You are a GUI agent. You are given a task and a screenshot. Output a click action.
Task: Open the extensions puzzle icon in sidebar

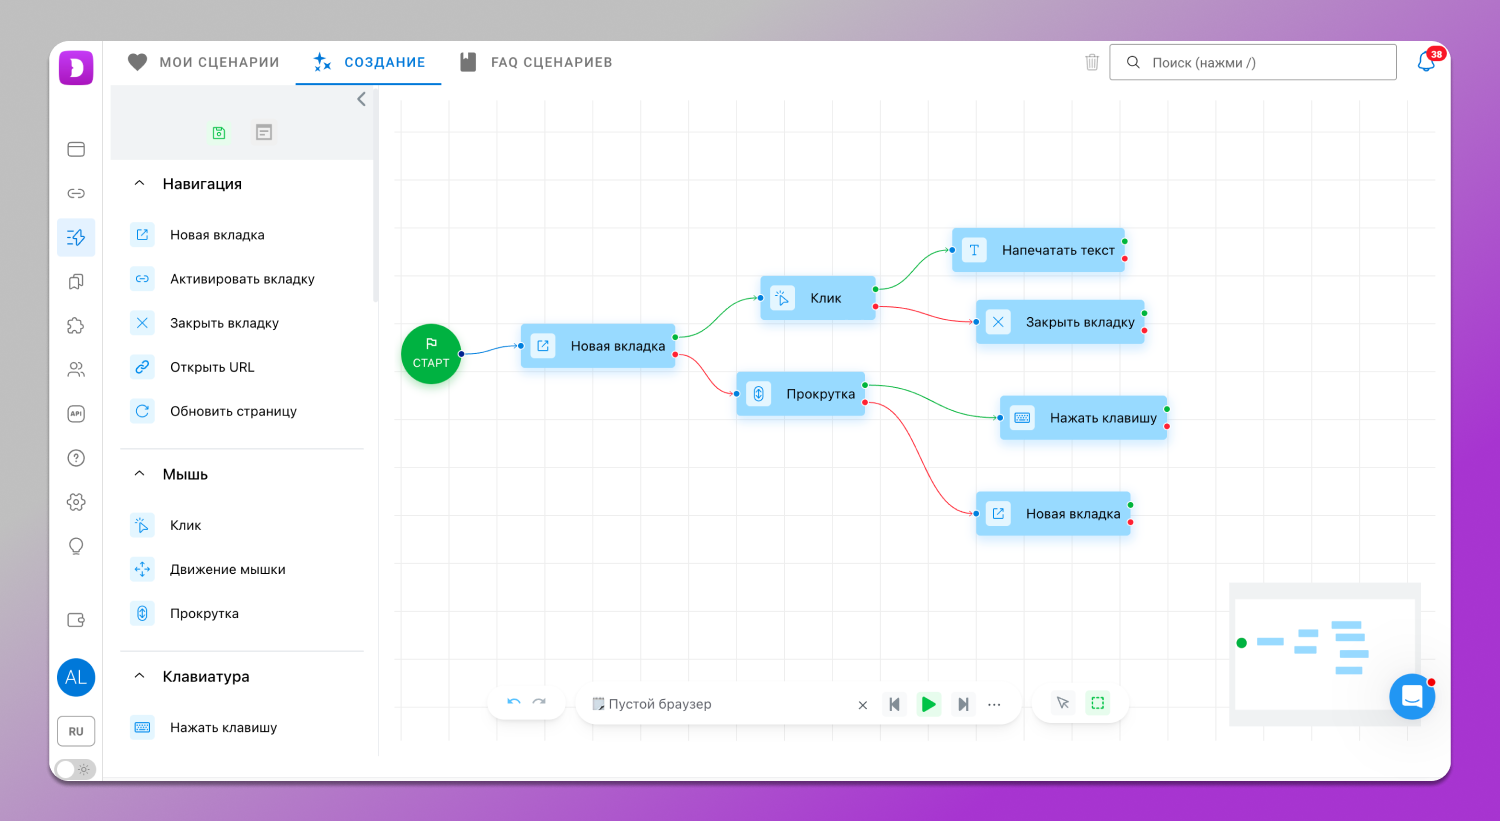[x=76, y=326]
